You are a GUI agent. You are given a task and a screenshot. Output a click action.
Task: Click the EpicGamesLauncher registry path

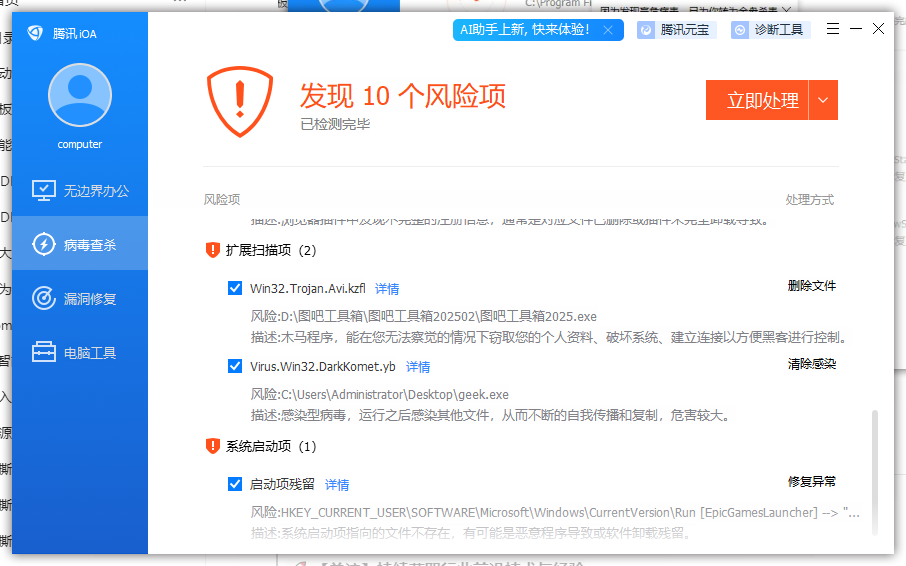coord(555,512)
